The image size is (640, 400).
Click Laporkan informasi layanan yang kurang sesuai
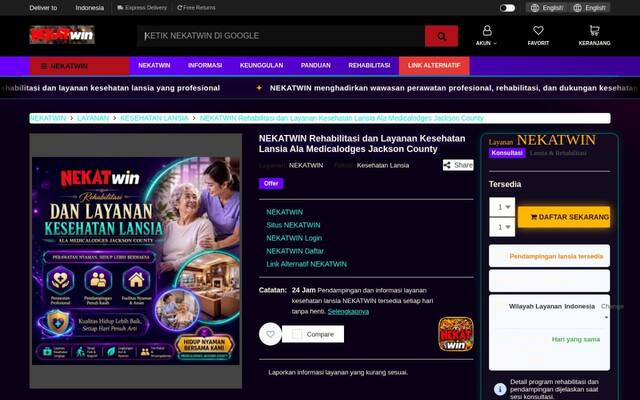(x=338, y=372)
